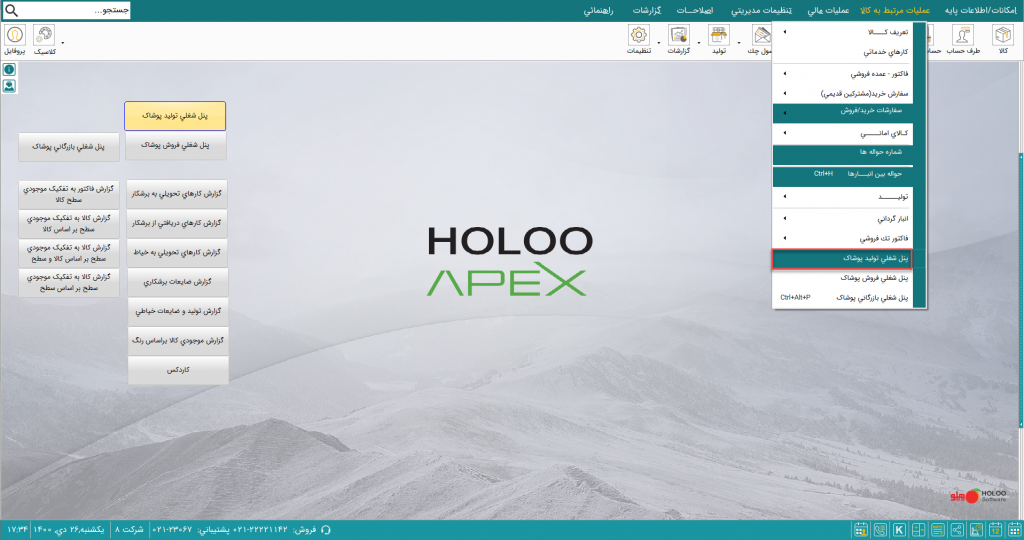
Task: Click the user contact icon below info icon
Action: (x=9, y=86)
